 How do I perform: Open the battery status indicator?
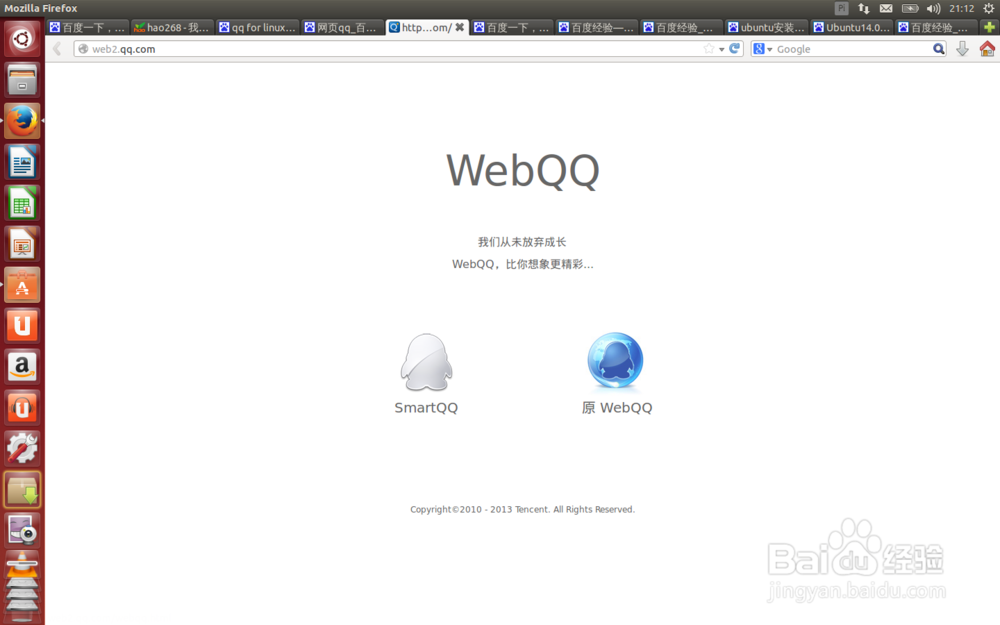click(x=909, y=8)
